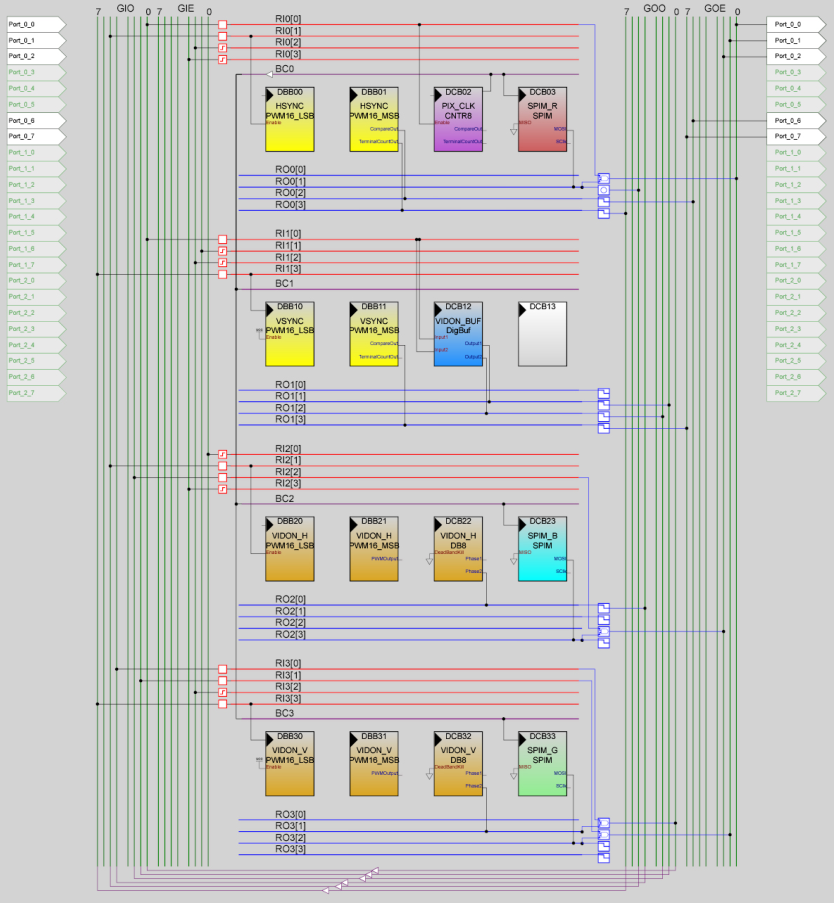Click the GIE bus label

(185, 9)
